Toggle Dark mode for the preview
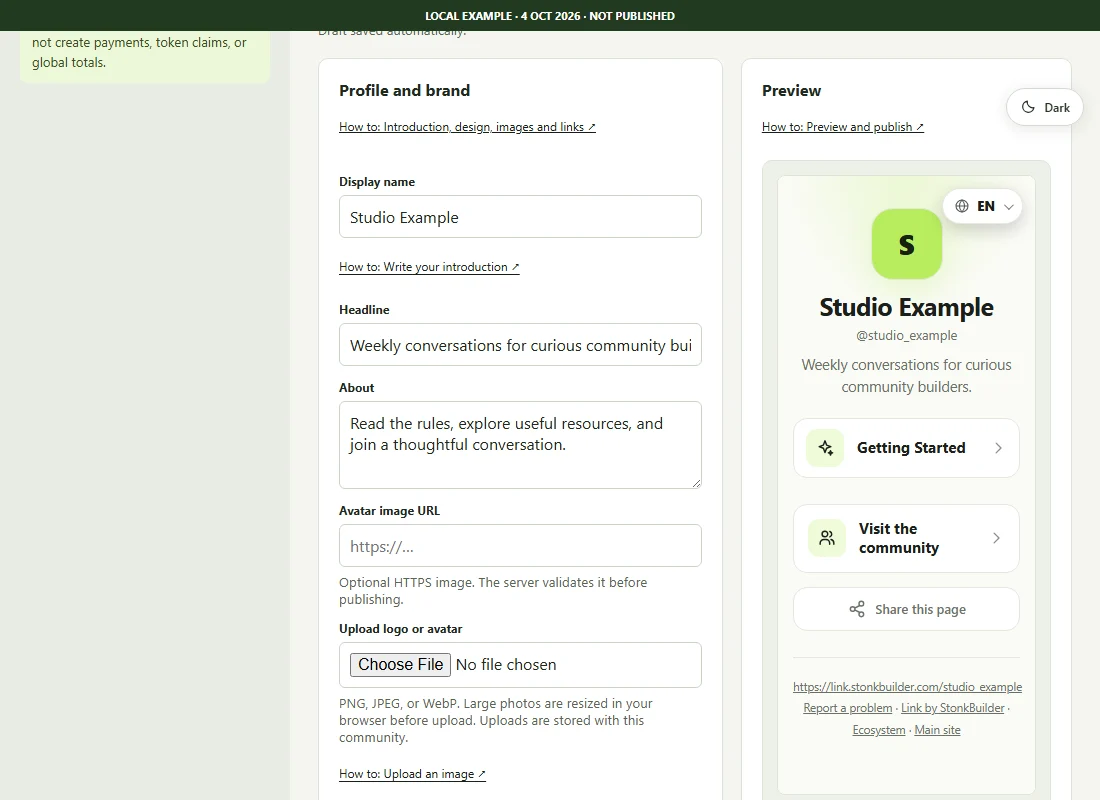 [1045, 107]
